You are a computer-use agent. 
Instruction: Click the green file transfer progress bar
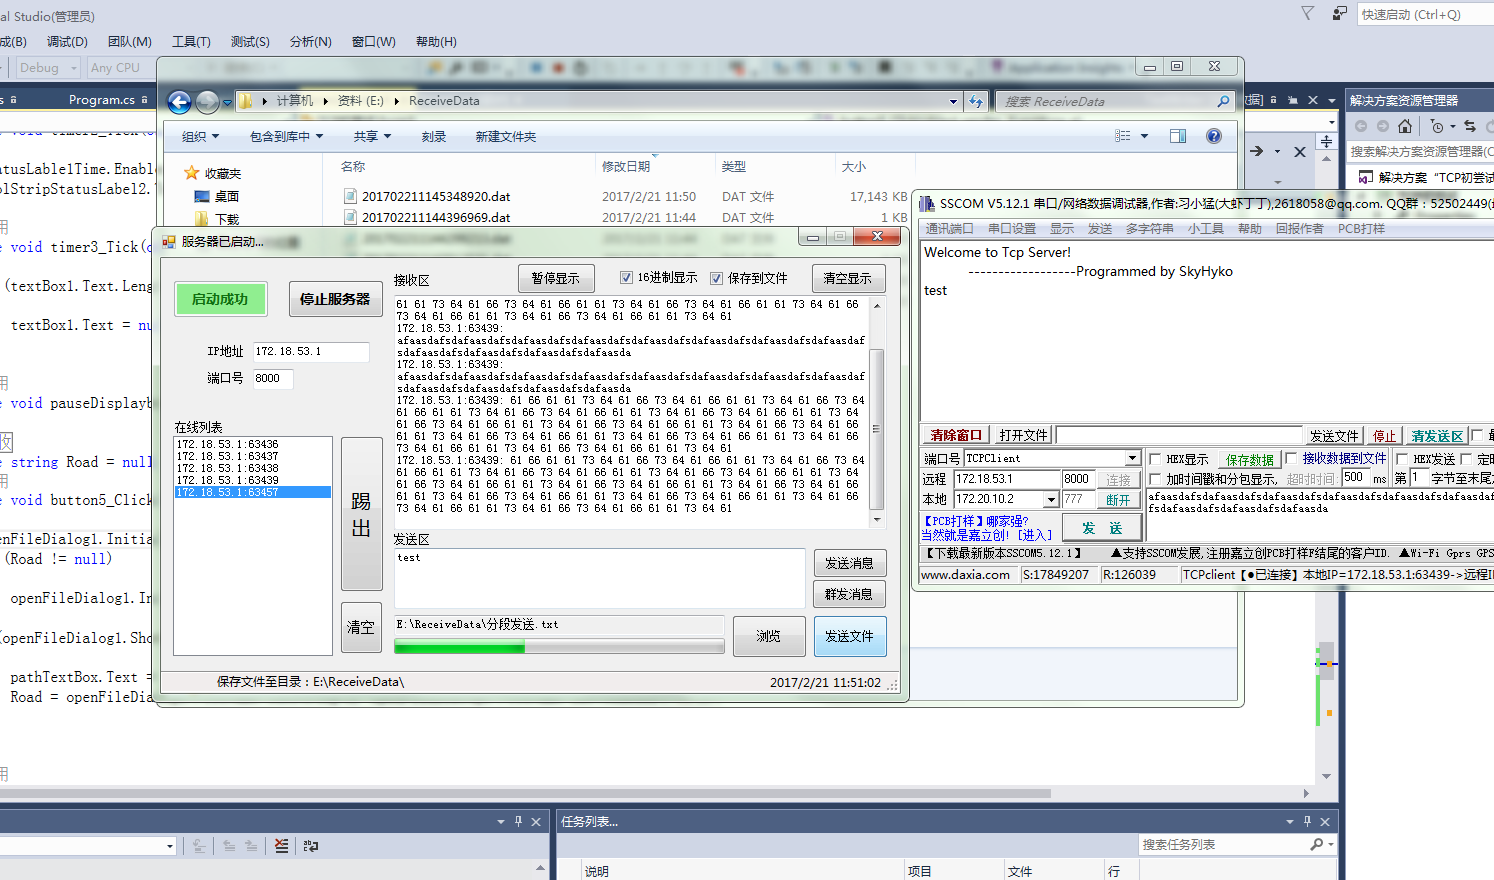(x=559, y=647)
